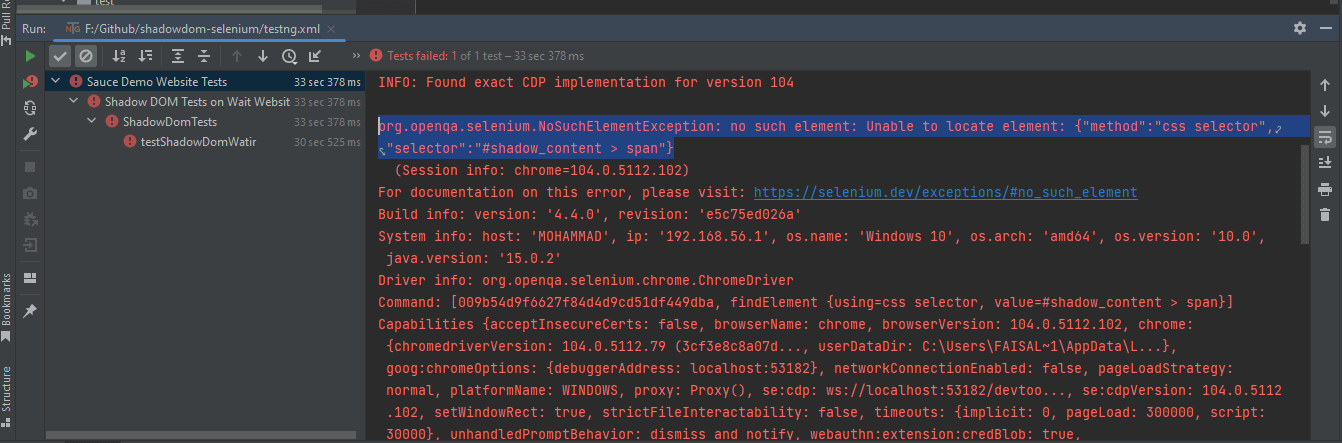Click Expand All in test toolbar
1342x443 pixels.
(x=178, y=56)
